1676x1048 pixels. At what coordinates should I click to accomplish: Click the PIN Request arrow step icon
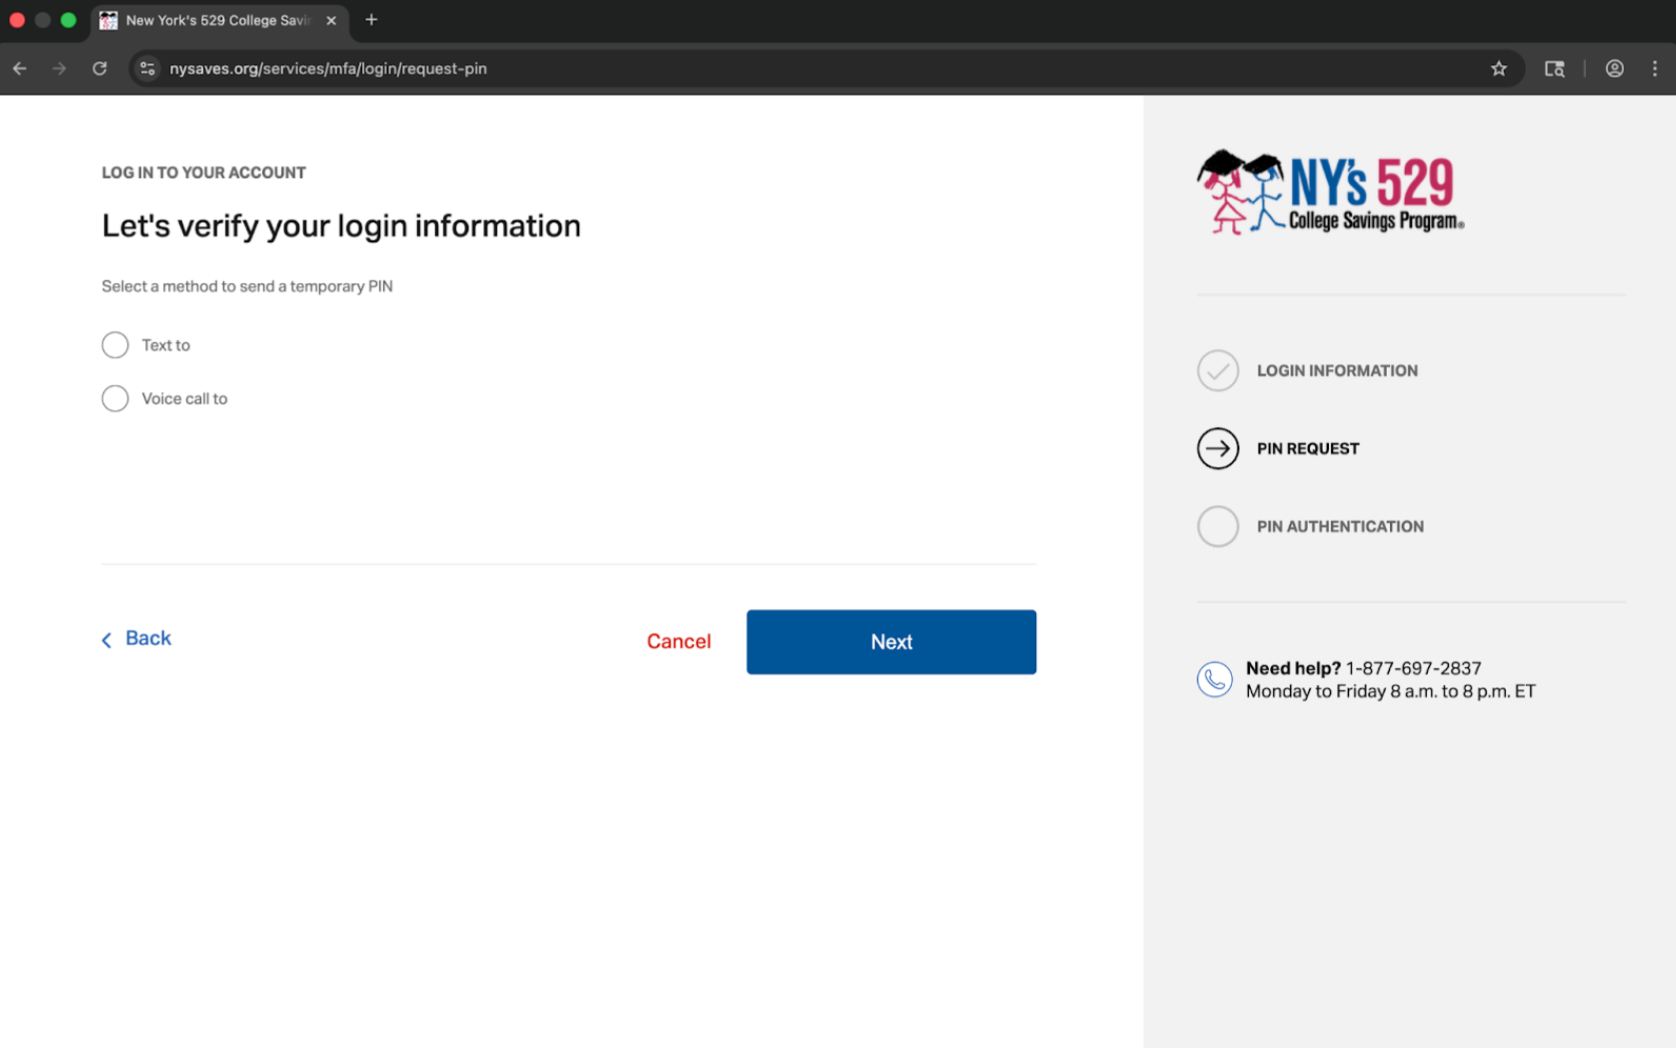click(1218, 449)
